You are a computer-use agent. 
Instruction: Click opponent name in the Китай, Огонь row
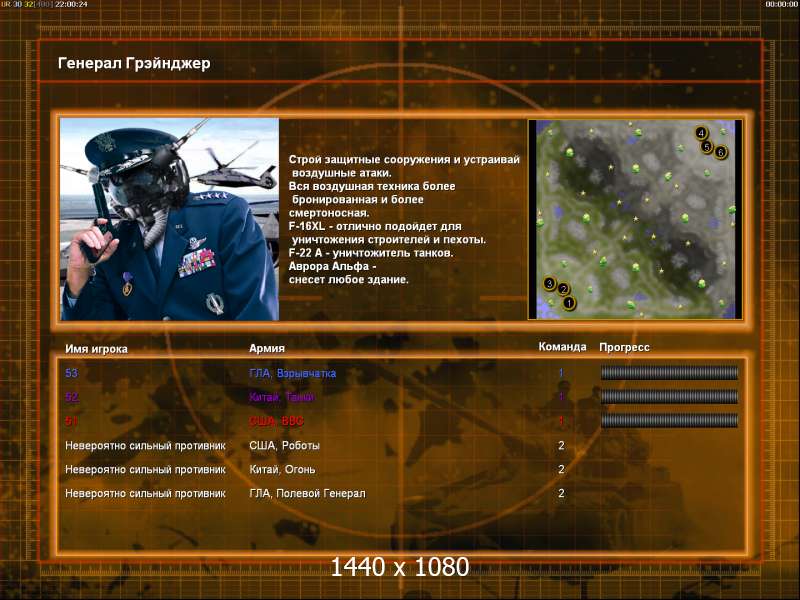(145, 469)
